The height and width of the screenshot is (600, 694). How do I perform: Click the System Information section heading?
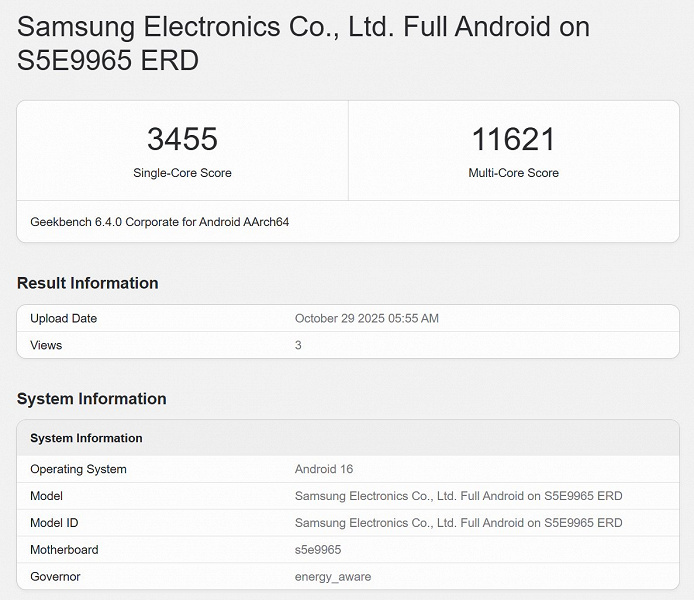click(92, 399)
